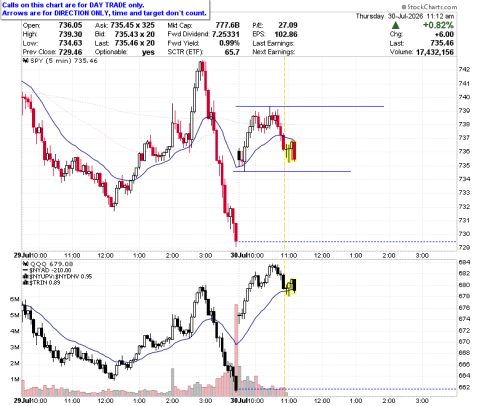Select the upper blue resistance line at 739
This screenshot has width=480, height=406.
click(310, 106)
